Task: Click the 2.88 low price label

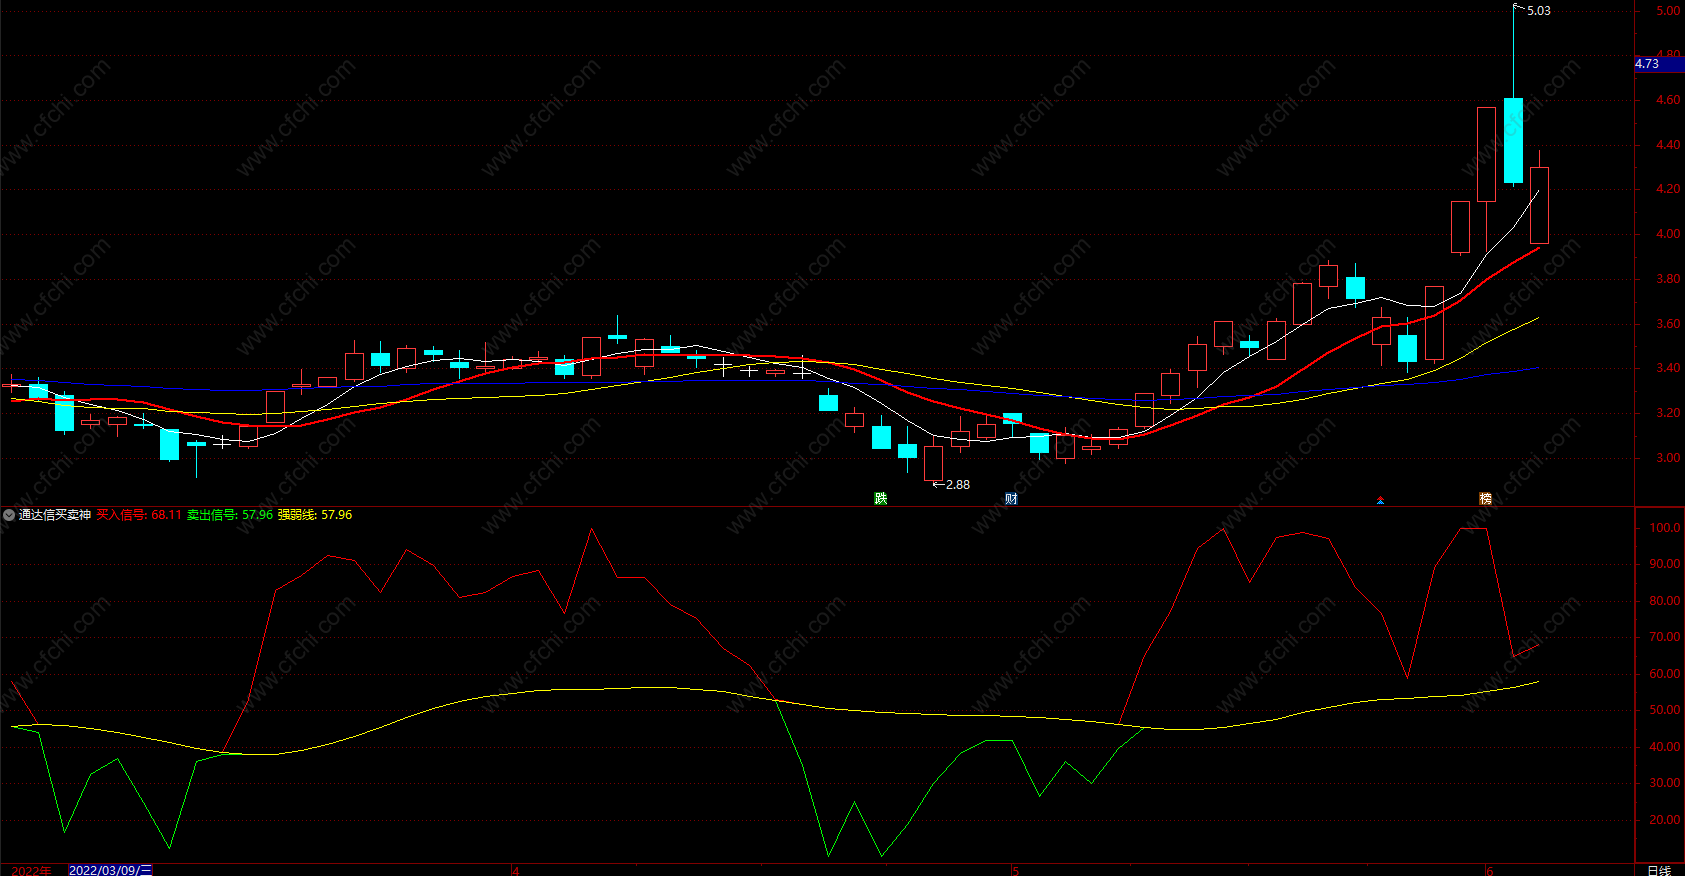Action: tap(957, 485)
